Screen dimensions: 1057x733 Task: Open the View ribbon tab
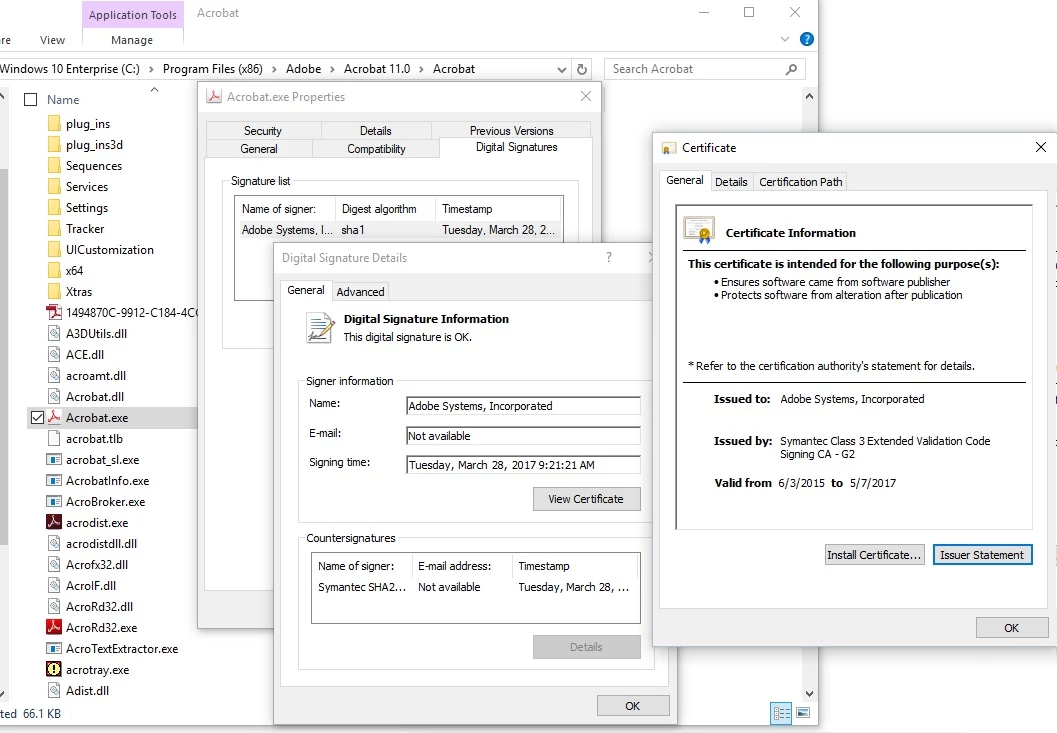coord(53,40)
